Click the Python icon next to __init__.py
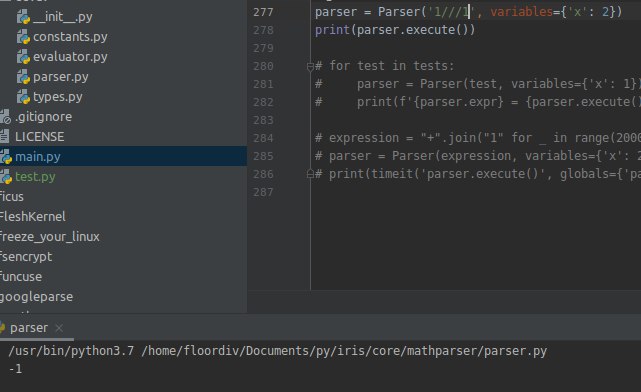 (23, 17)
